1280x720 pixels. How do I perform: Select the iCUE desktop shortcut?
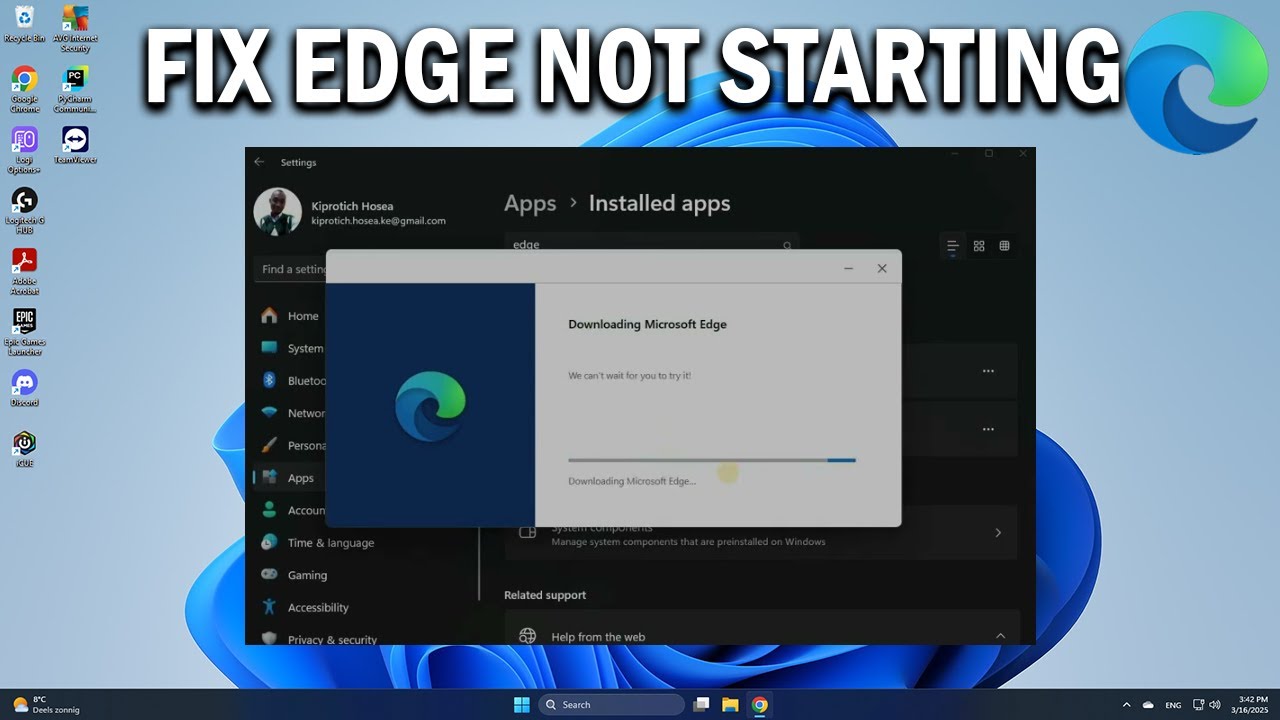[x=24, y=448]
